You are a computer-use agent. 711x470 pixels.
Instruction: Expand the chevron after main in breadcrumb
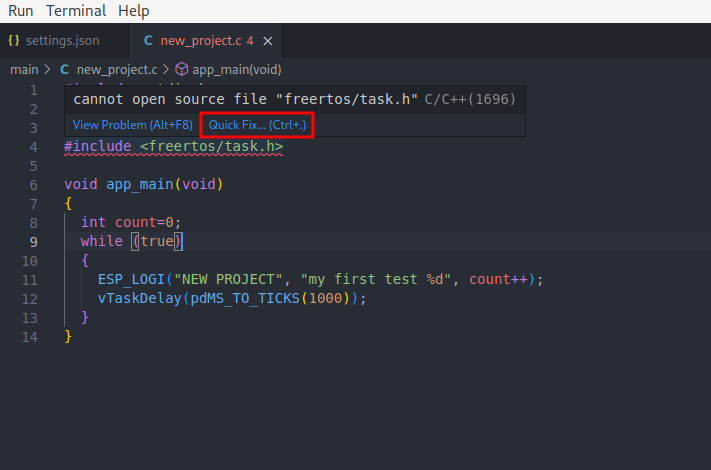coord(48,70)
